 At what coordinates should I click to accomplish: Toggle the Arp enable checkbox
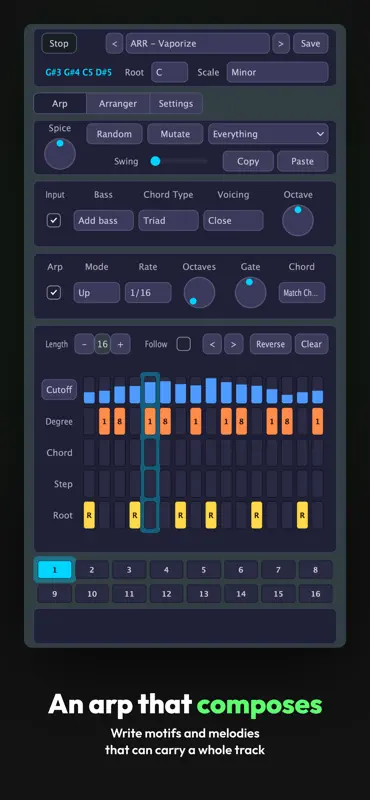pos(54,293)
